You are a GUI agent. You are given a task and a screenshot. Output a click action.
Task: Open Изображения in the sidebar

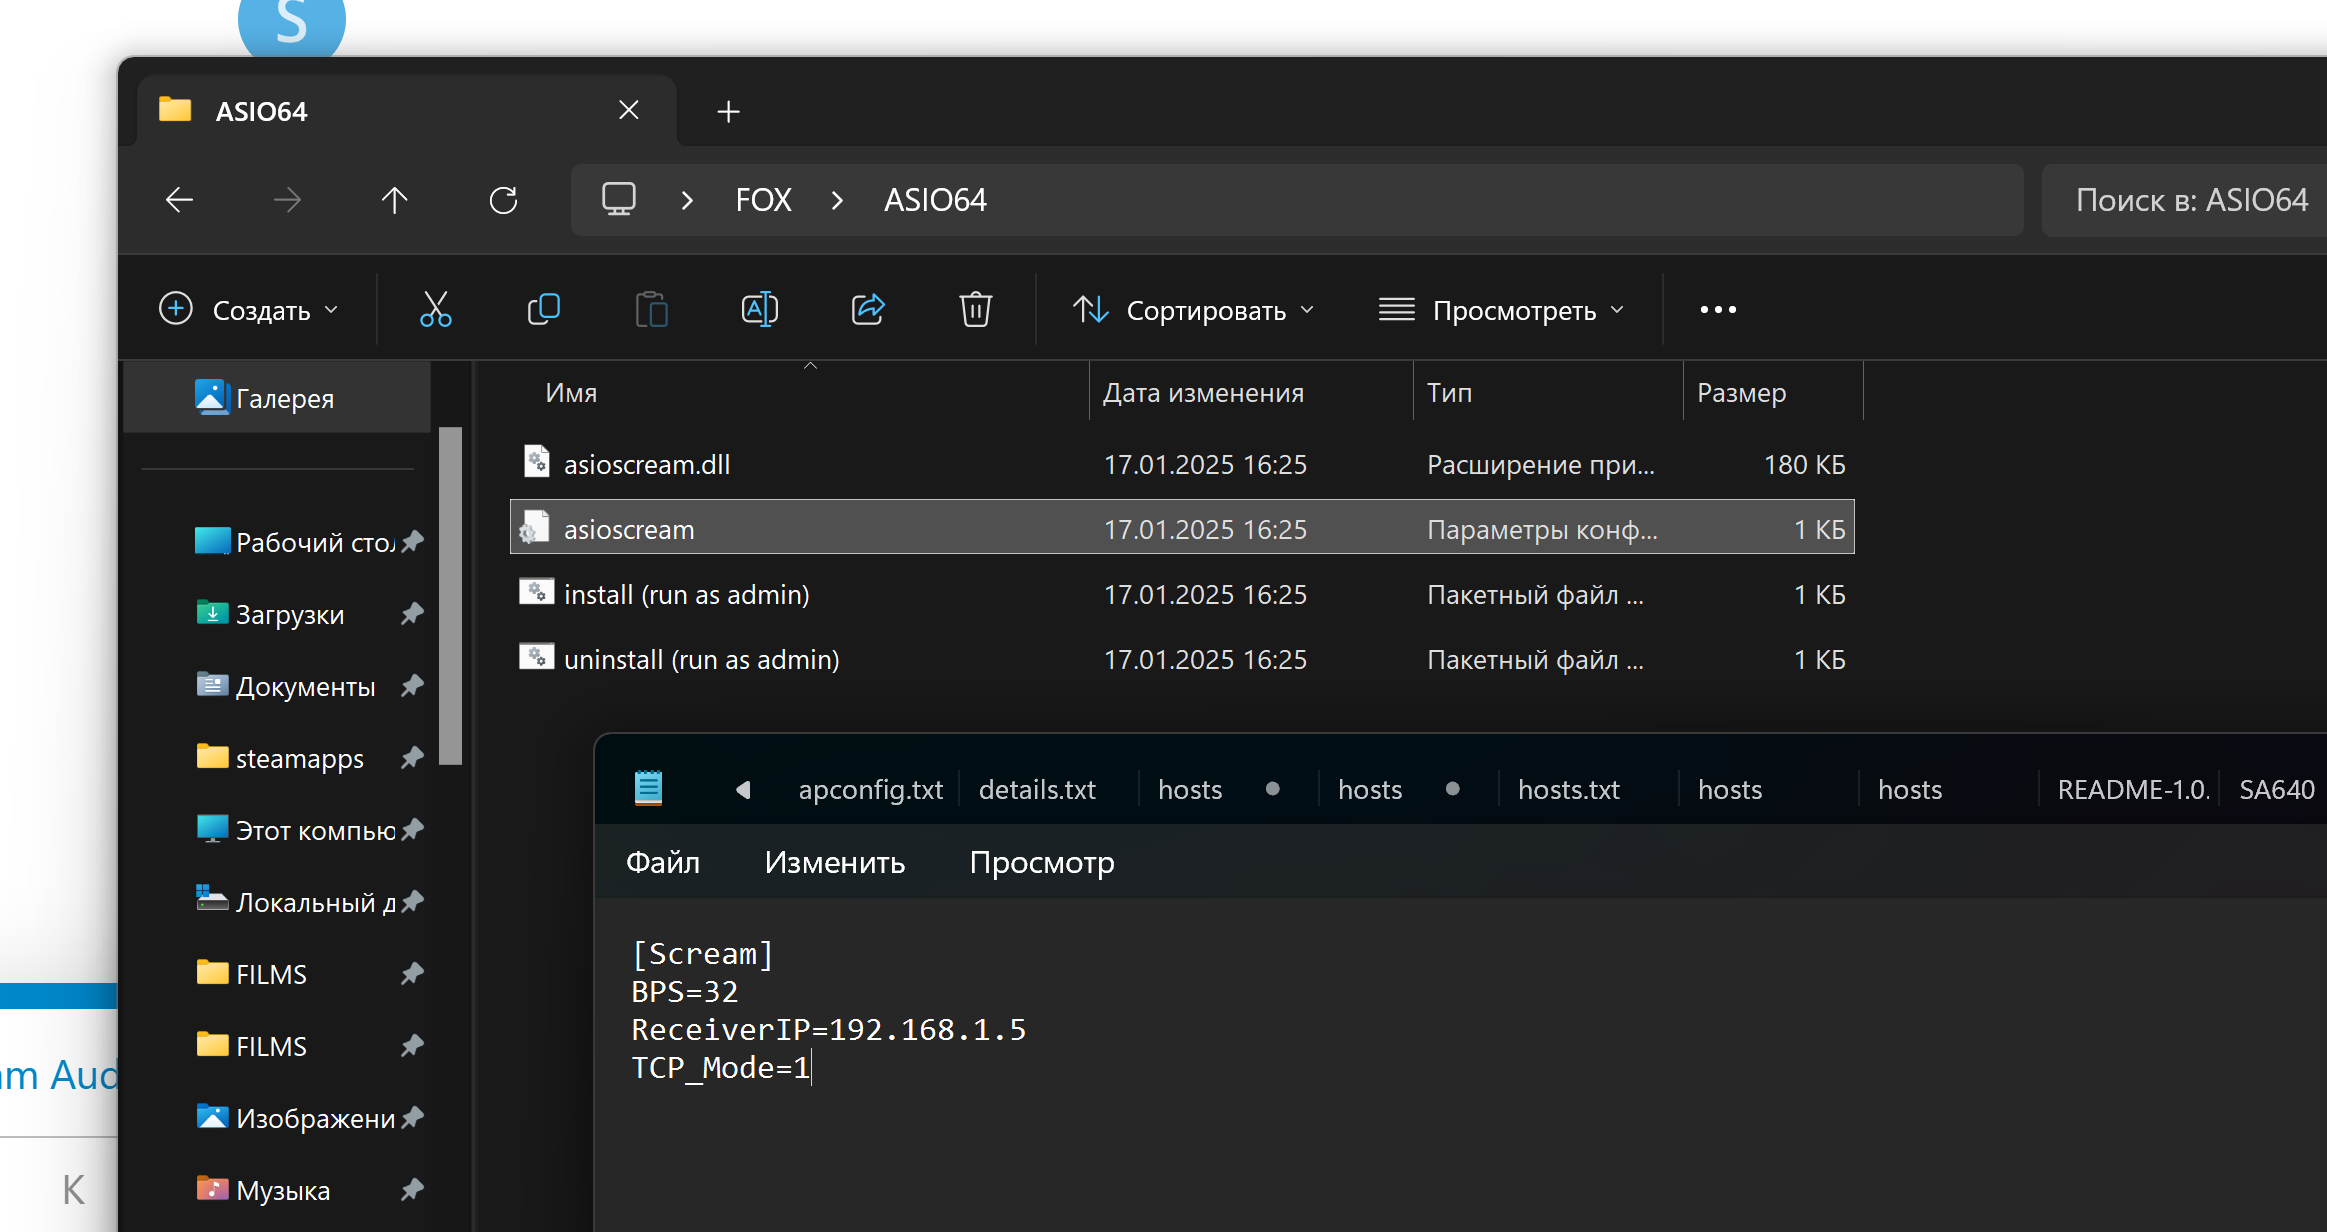click(x=296, y=1118)
